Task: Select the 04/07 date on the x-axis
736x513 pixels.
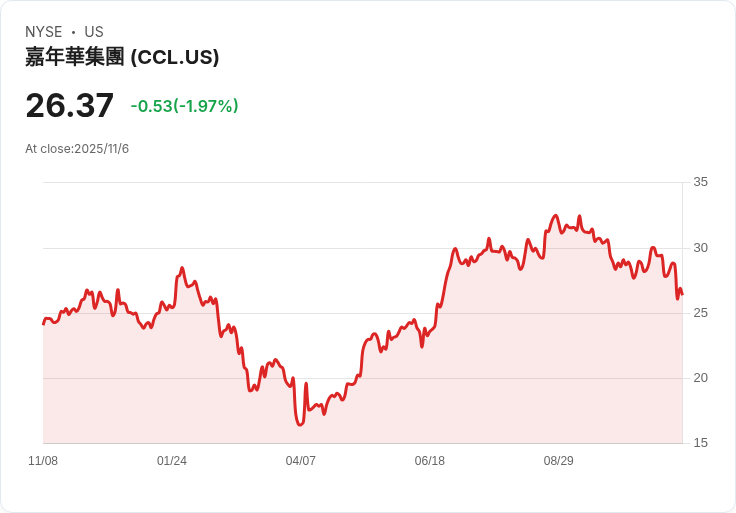Action: coord(301,461)
